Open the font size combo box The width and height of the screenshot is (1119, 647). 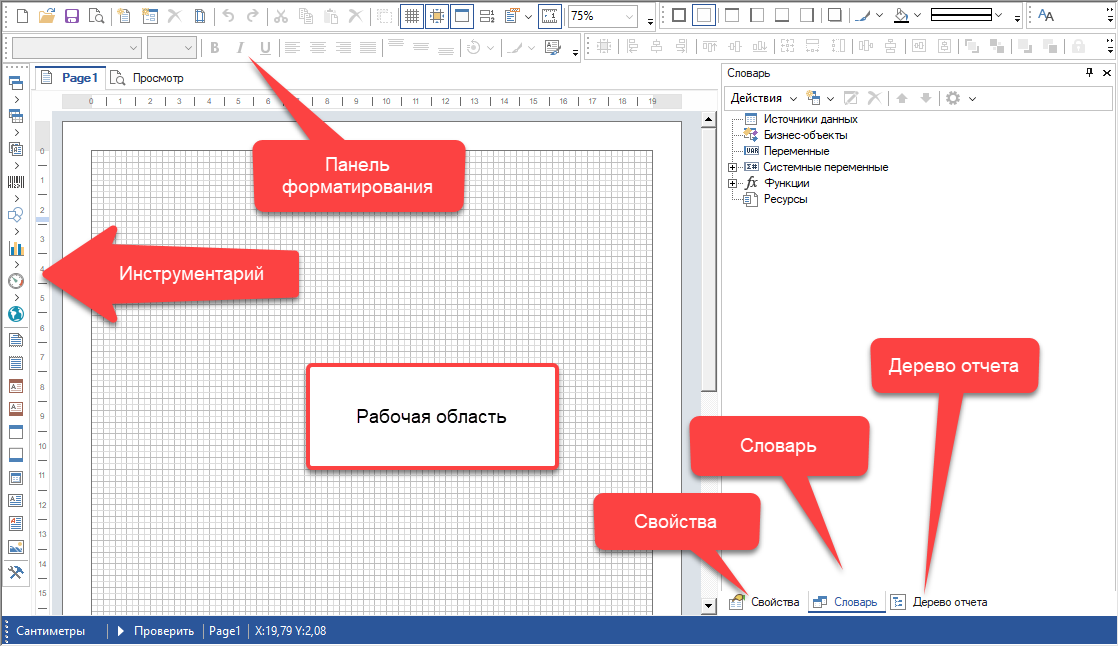[x=171, y=48]
